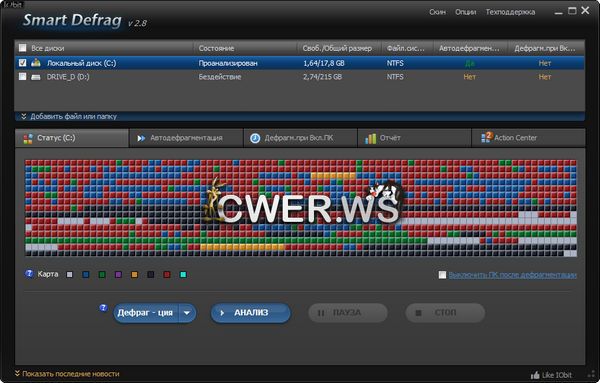Click the purple legend color square
This screenshot has height=383, width=600.
tap(118, 274)
